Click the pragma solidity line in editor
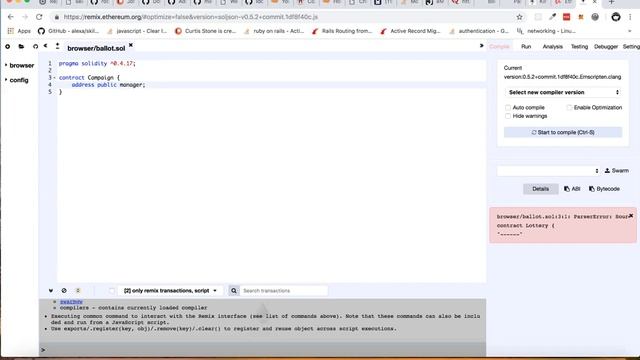 point(97,64)
